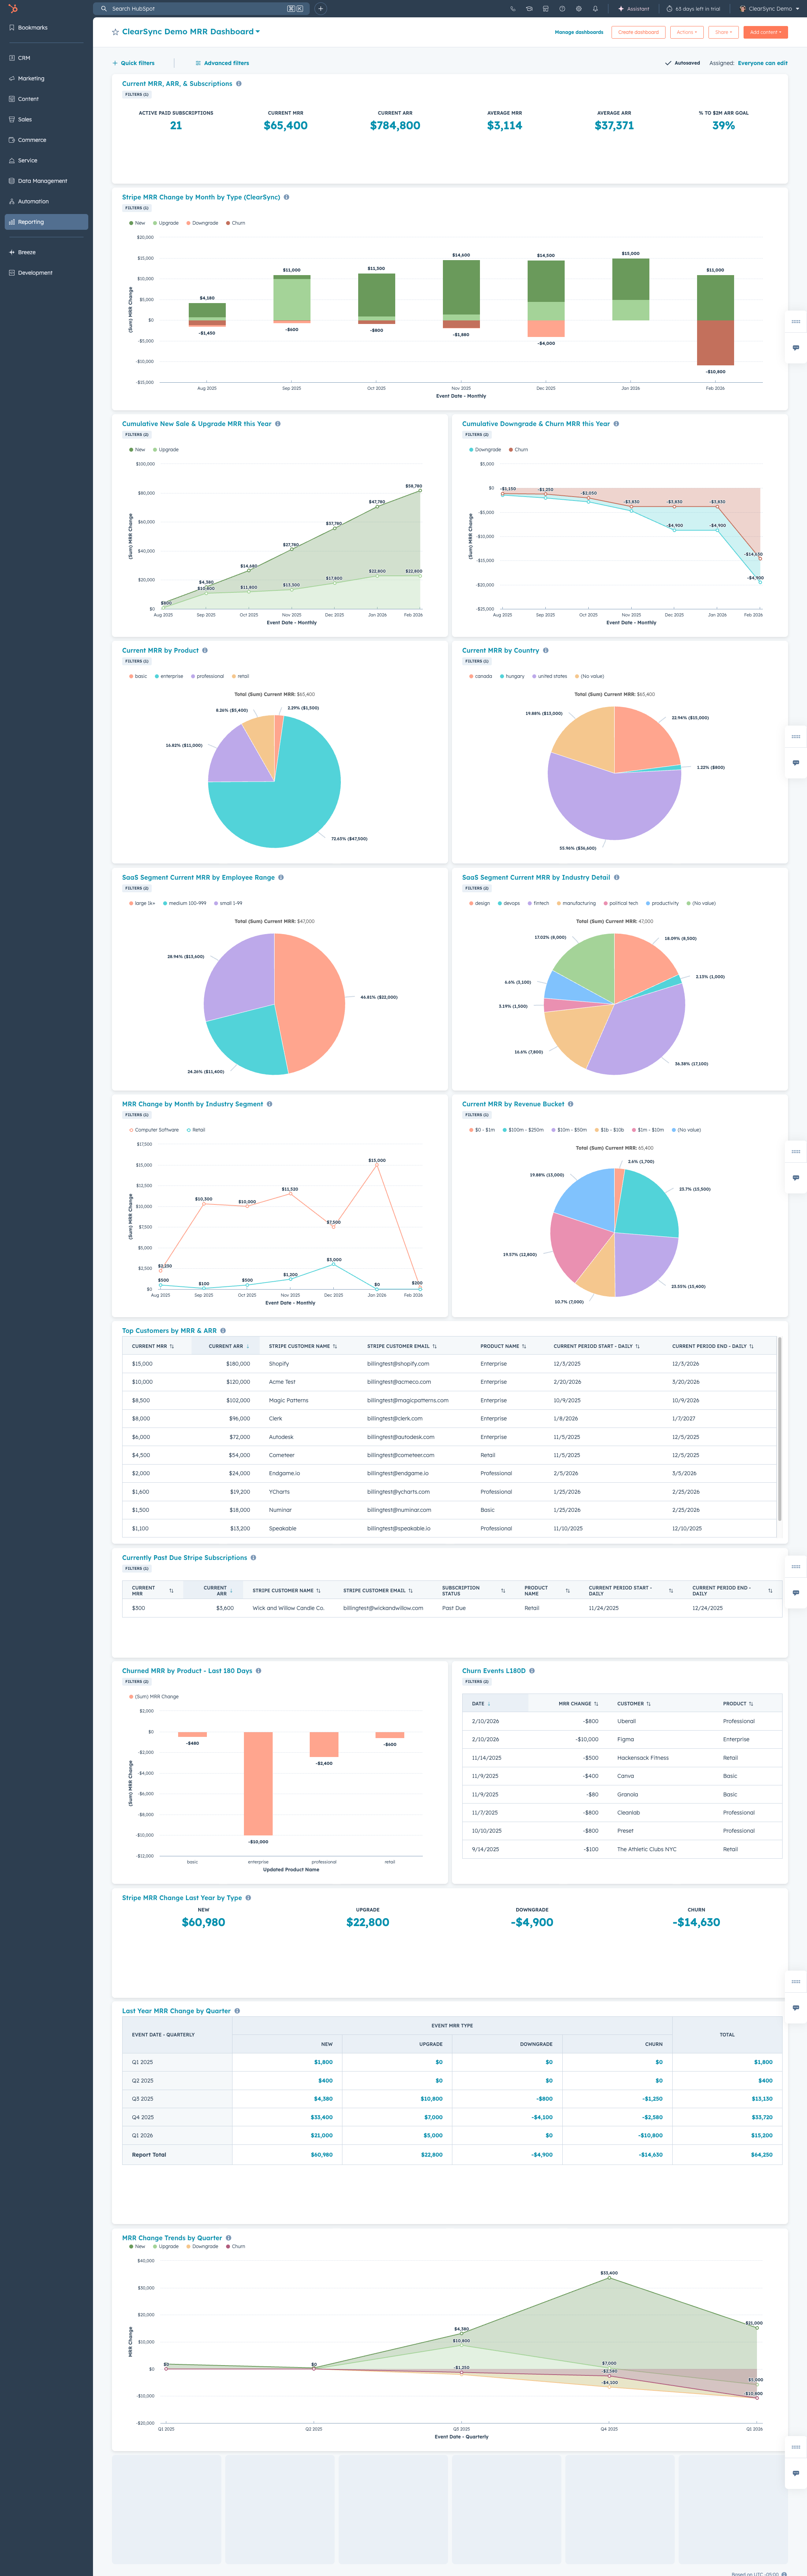The width and height of the screenshot is (807, 2576).
Task: Click the enterprise bar in Churned MRR chart
Action: 258,1783
